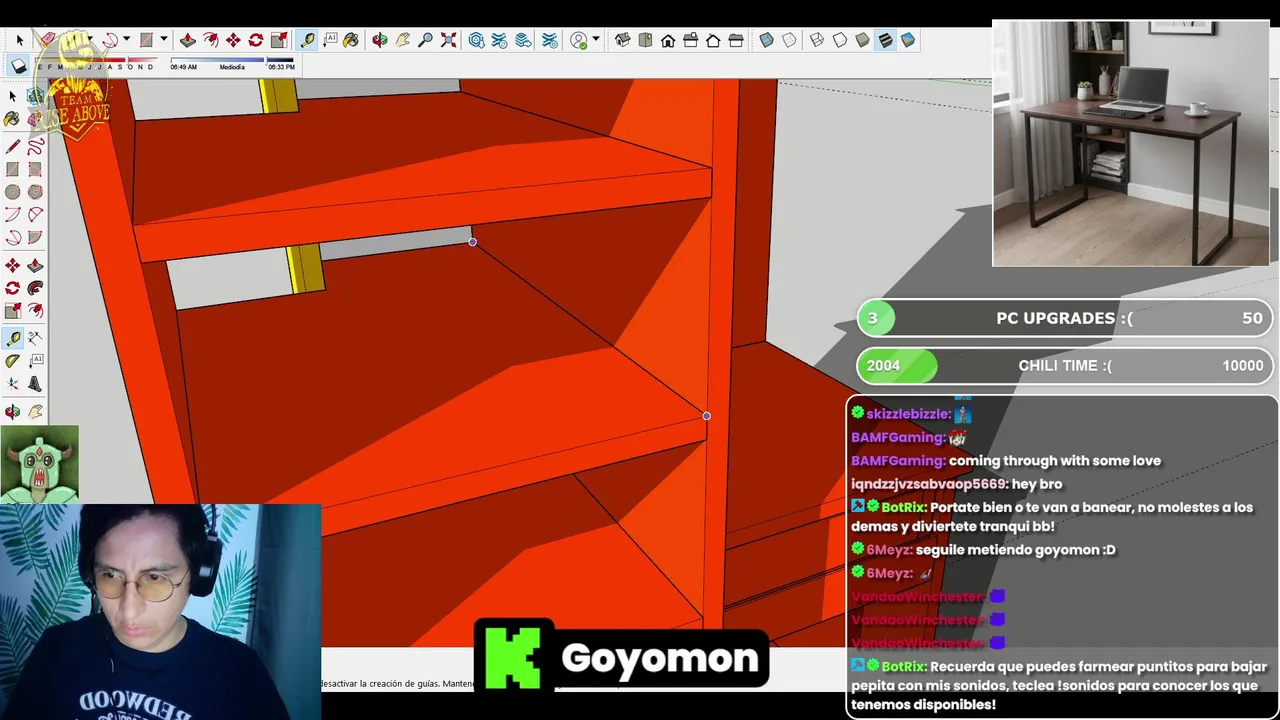Enable Shaded With Textures style
The width and height of the screenshot is (1280, 720).
point(885,40)
